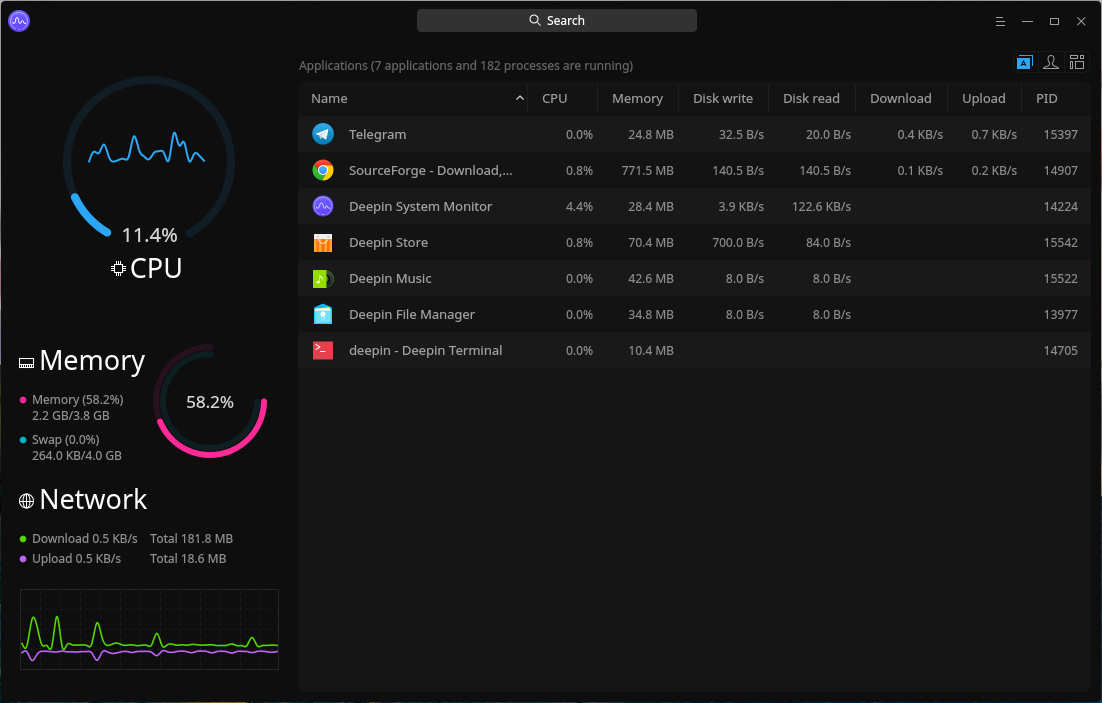Toggle Name column sort arrow
Image resolution: width=1102 pixels, height=703 pixels.
pyautogui.click(x=519, y=98)
